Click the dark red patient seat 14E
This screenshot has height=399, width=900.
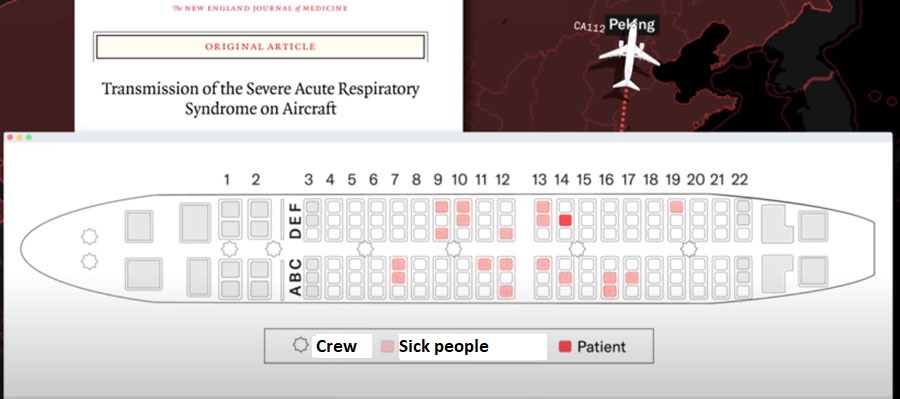pyautogui.click(x=565, y=220)
